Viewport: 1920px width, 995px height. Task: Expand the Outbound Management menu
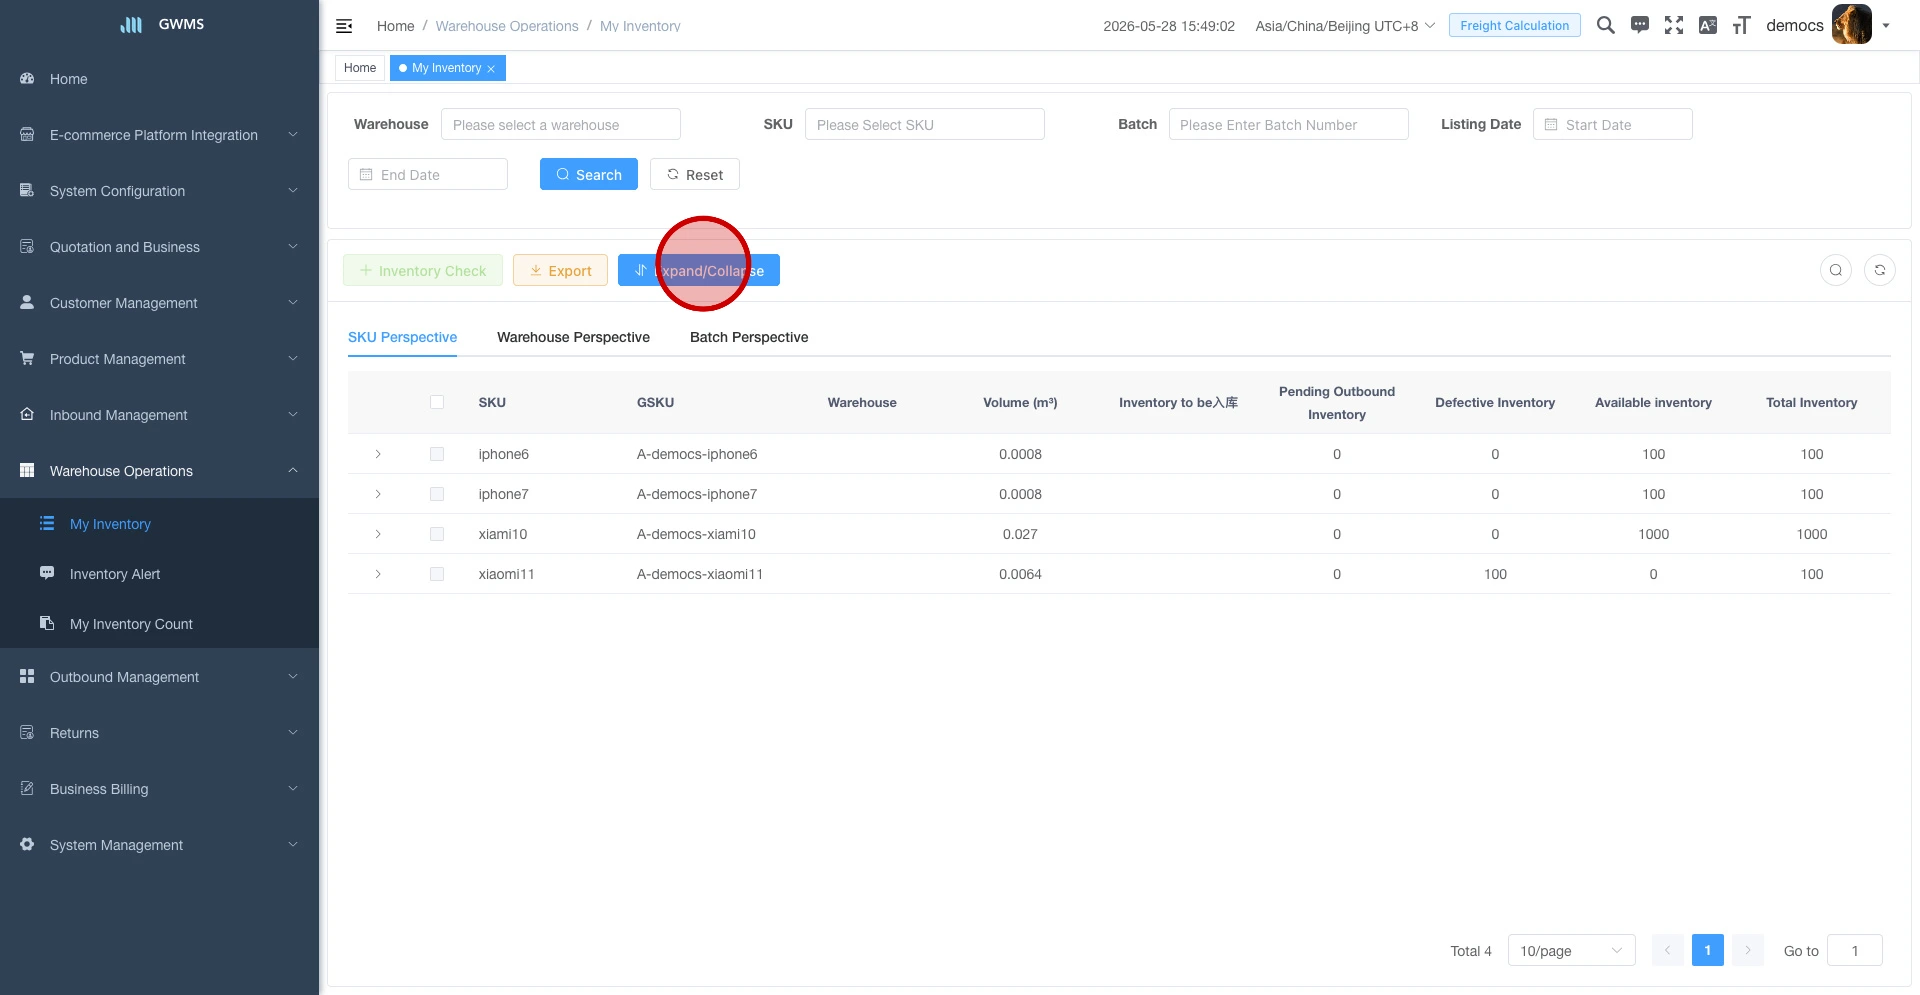coord(160,676)
